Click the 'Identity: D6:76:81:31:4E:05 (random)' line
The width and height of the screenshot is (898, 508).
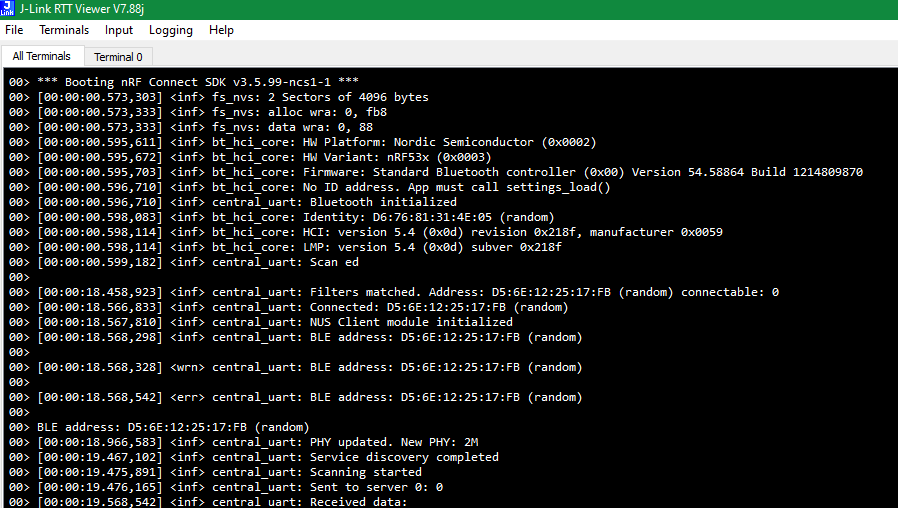pyautogui.click(x=281, y=217)
